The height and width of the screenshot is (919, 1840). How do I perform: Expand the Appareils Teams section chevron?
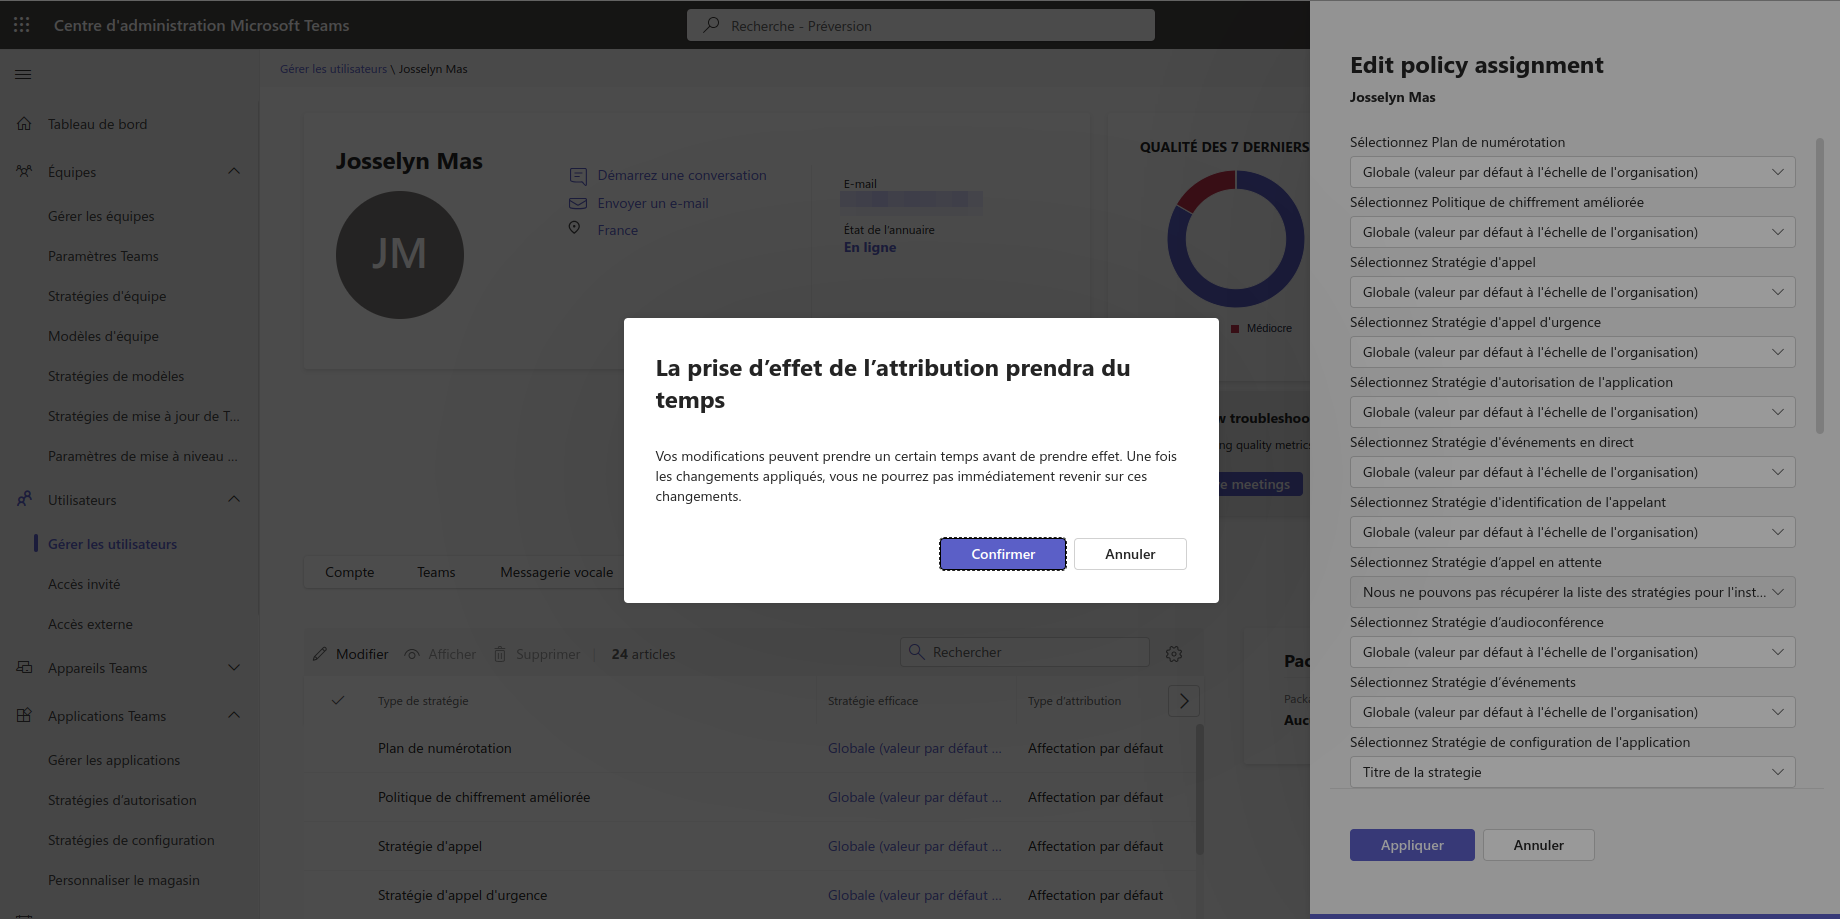click(234, 668)
